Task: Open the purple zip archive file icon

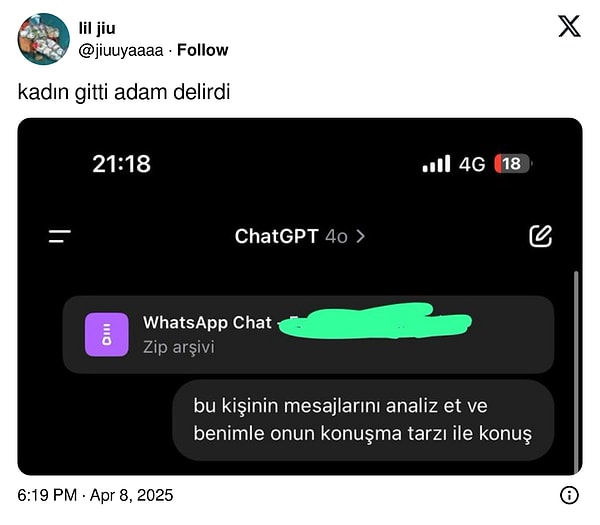Action: [x=107, y=334]
